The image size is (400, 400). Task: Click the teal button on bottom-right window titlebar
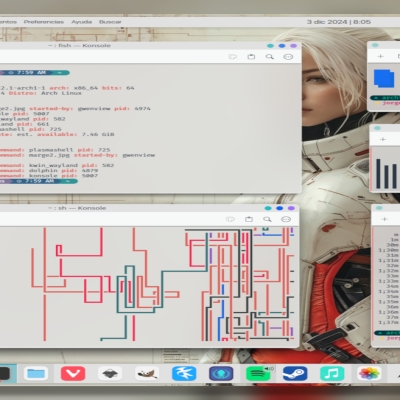379,208
